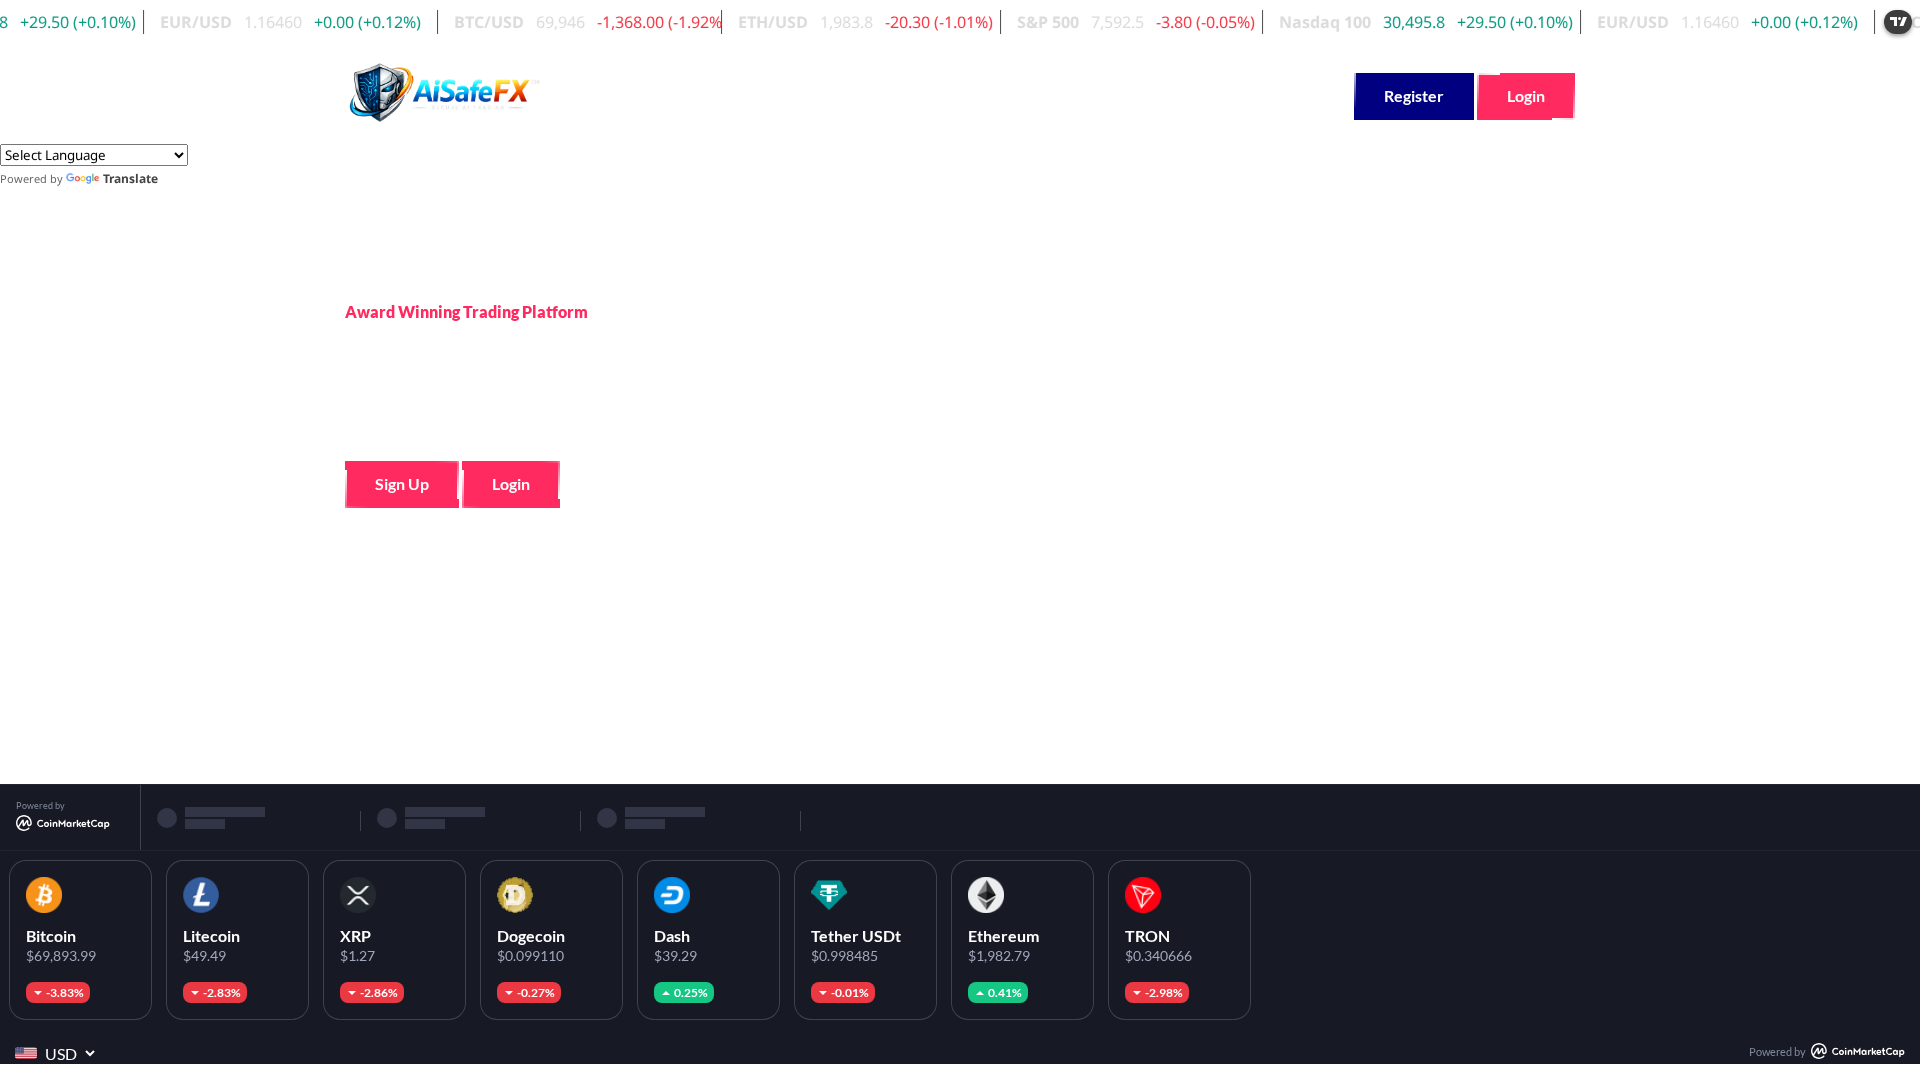The height and width of the screenshot is (1080, 1920).
Task: Click the Google Translate logo
Action: (83, 179)
